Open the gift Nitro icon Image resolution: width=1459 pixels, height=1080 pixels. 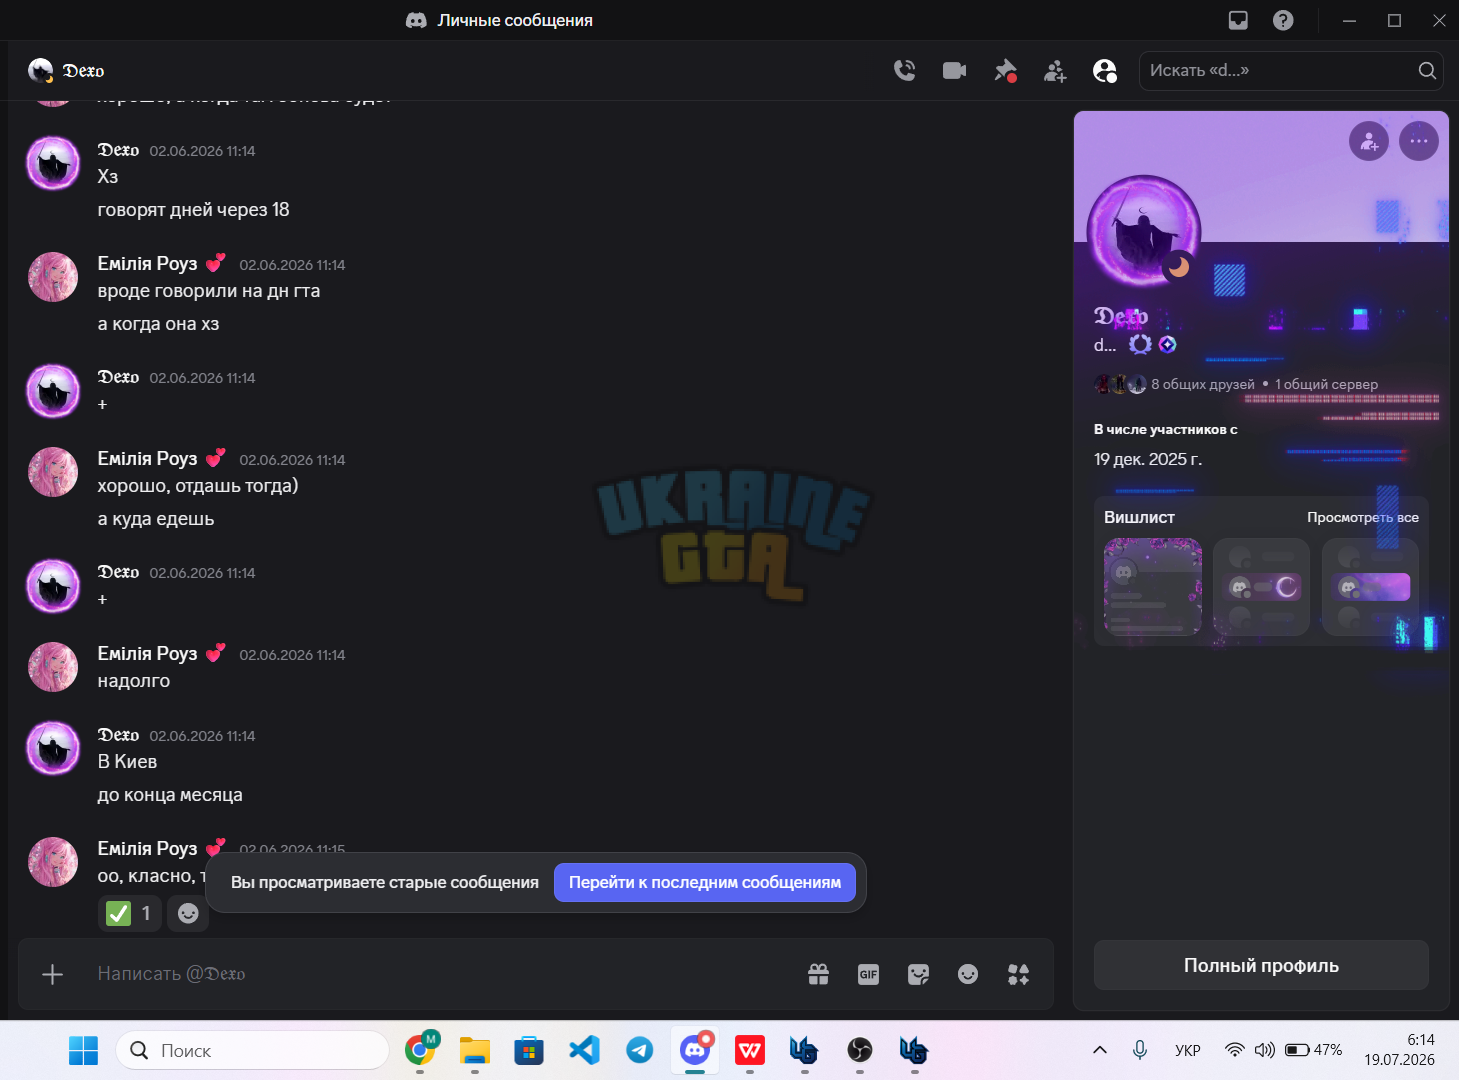(818, 974)
